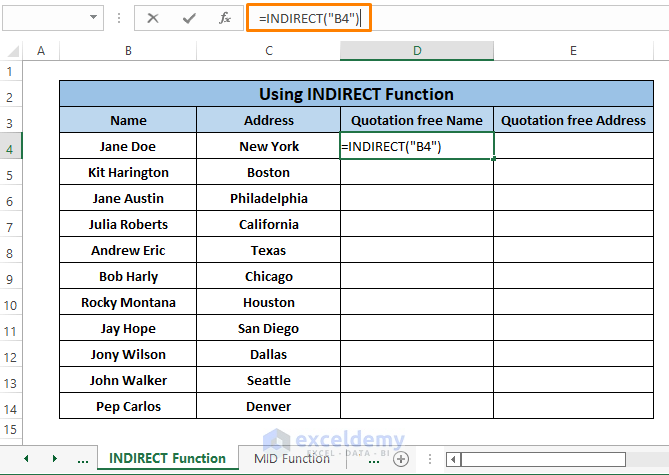Expand the Name Box dropdown arrow

point(94,18)
